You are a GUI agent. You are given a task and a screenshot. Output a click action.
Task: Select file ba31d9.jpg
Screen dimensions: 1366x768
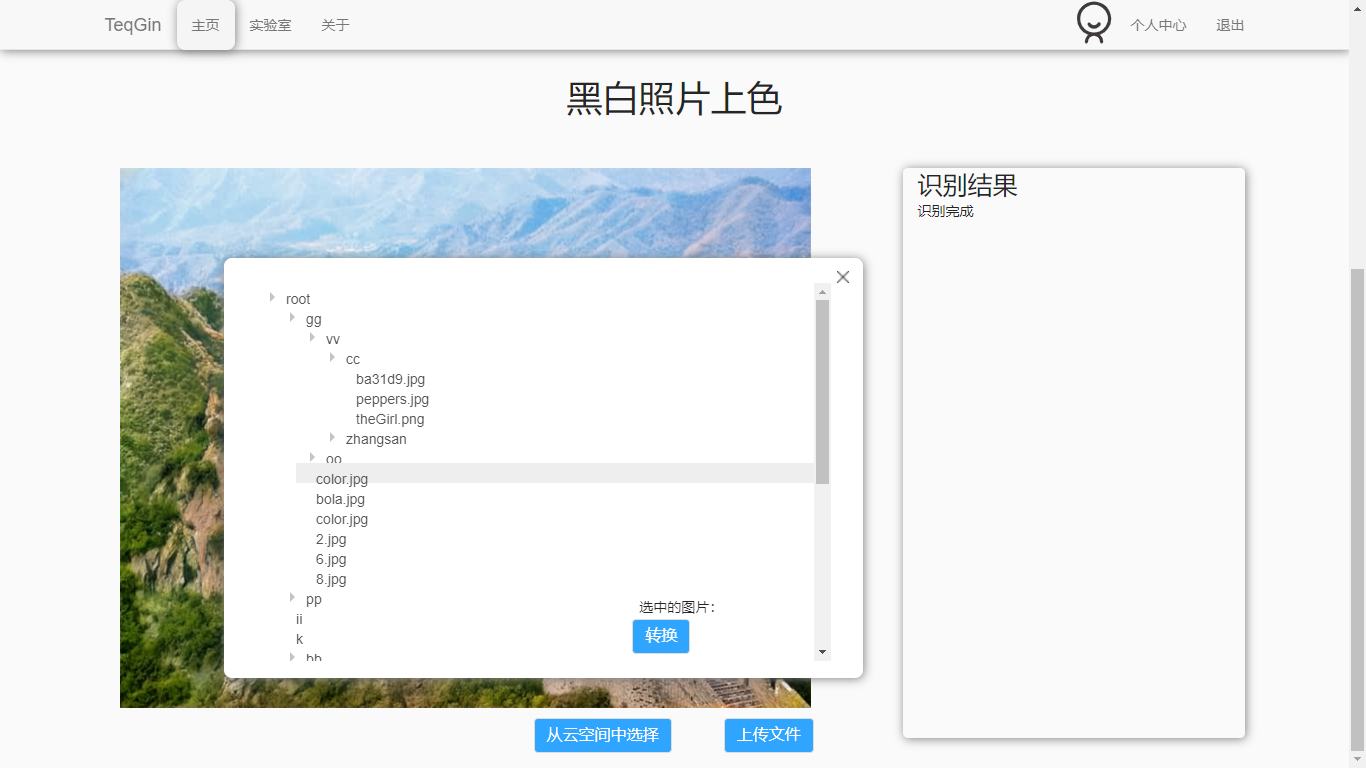tap(390, 379)
